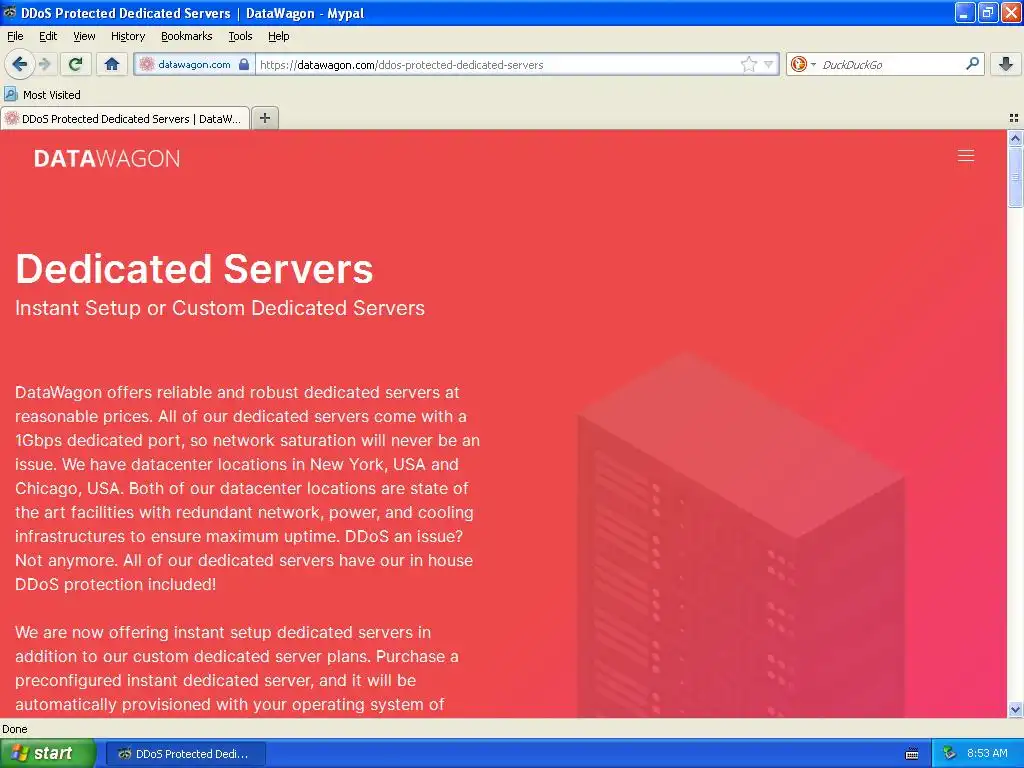1024x768 pixels.
Task: Open the File menu
Action: [x=15, y=36]
